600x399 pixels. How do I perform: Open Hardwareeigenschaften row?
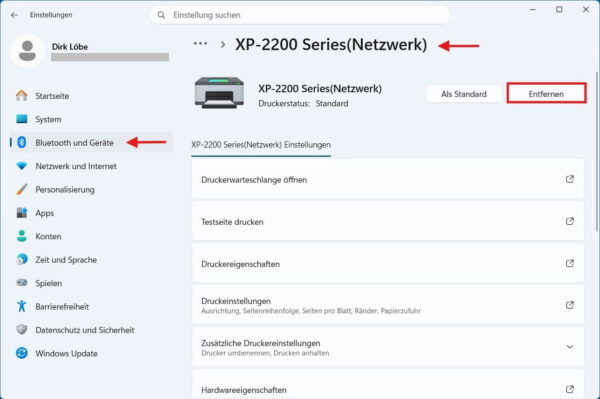coord(388,384)
